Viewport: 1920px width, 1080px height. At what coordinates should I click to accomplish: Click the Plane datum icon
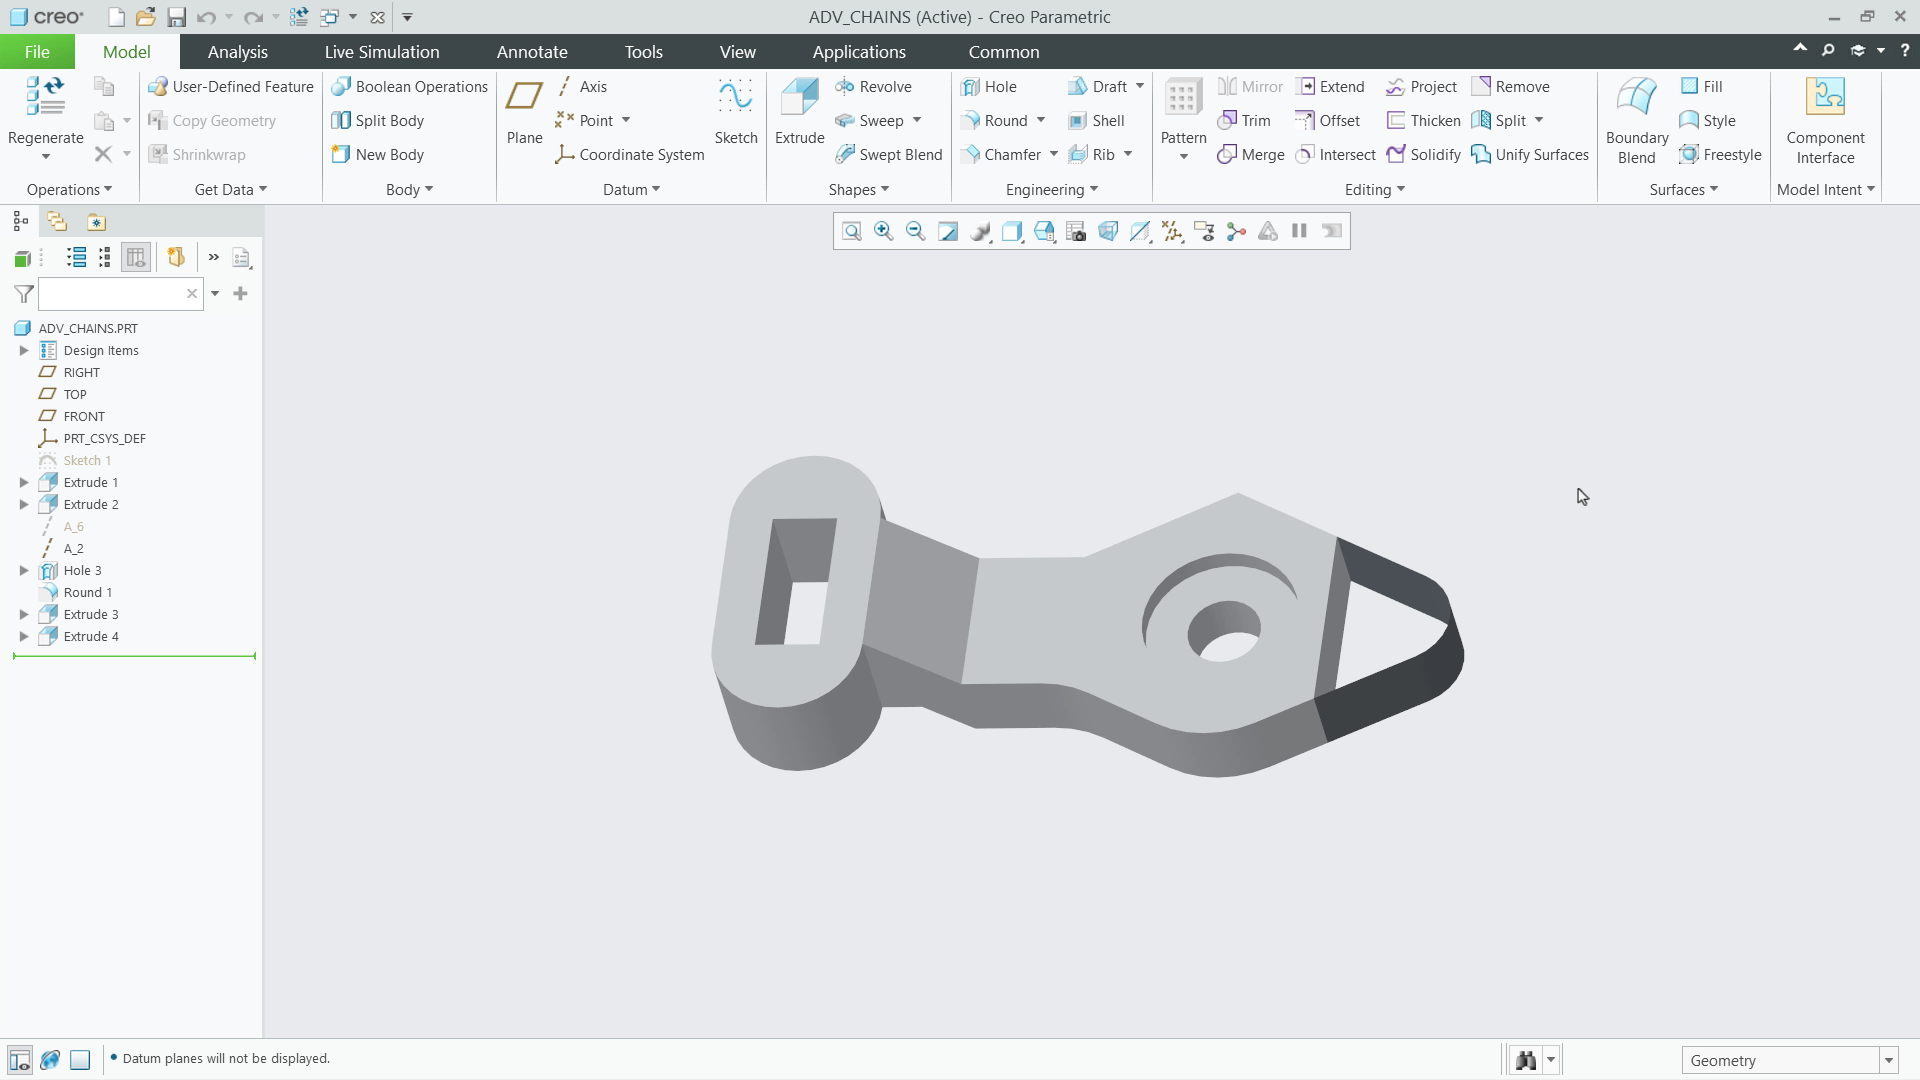(x=524, y=97)
